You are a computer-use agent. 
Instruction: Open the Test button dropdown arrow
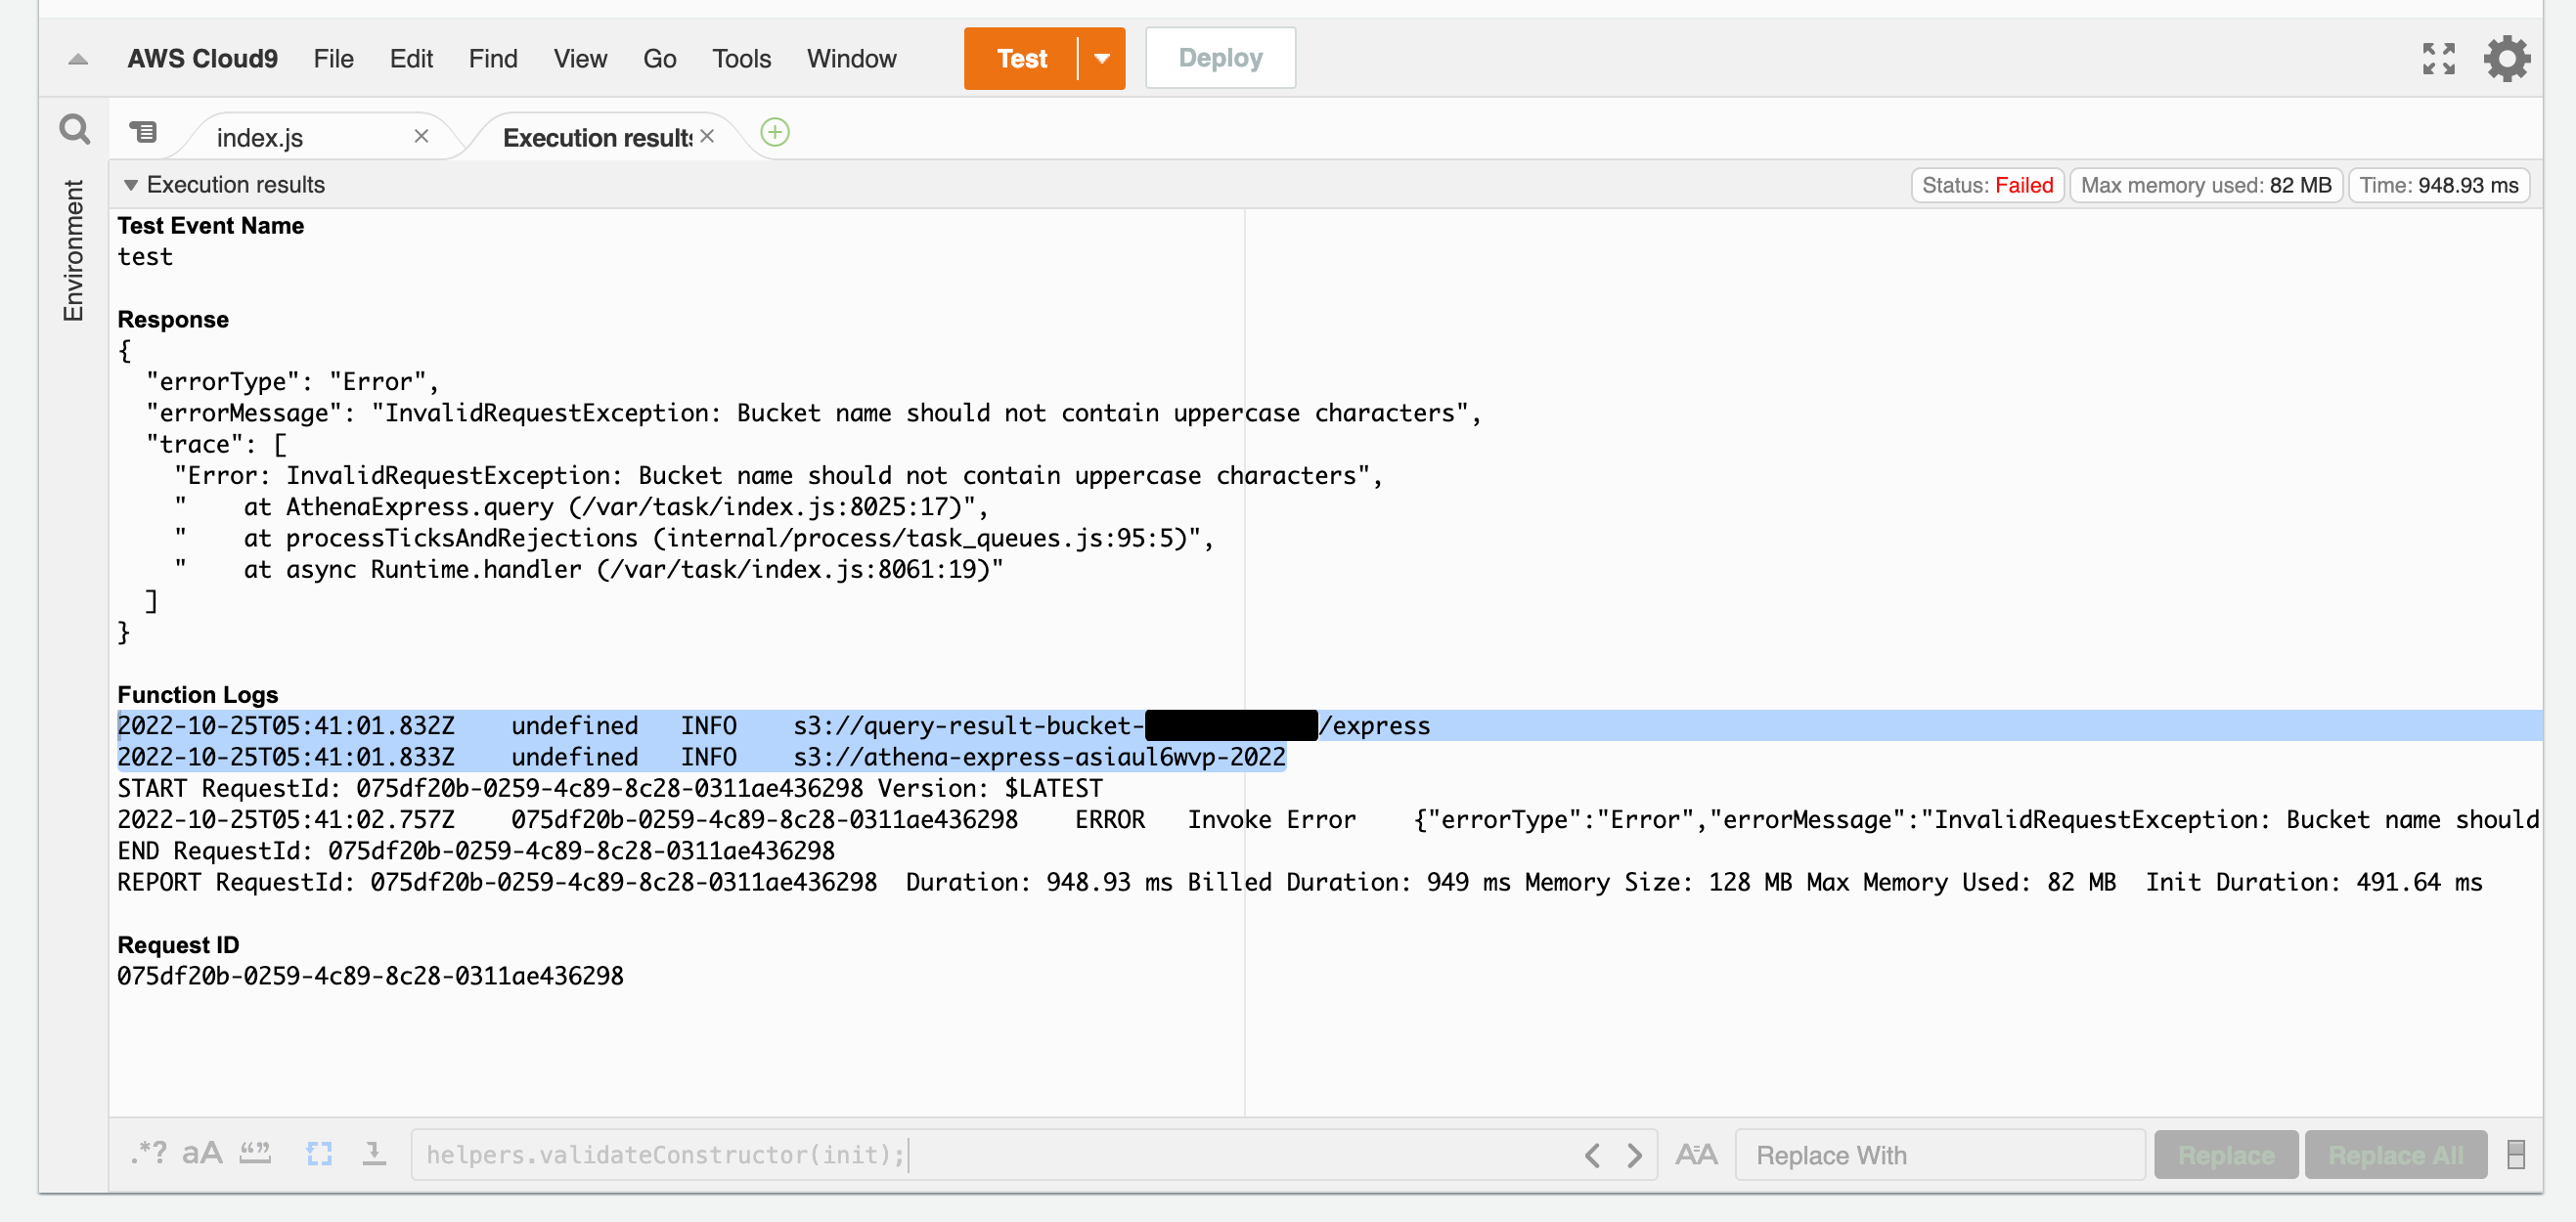[x=1102, y=59]
